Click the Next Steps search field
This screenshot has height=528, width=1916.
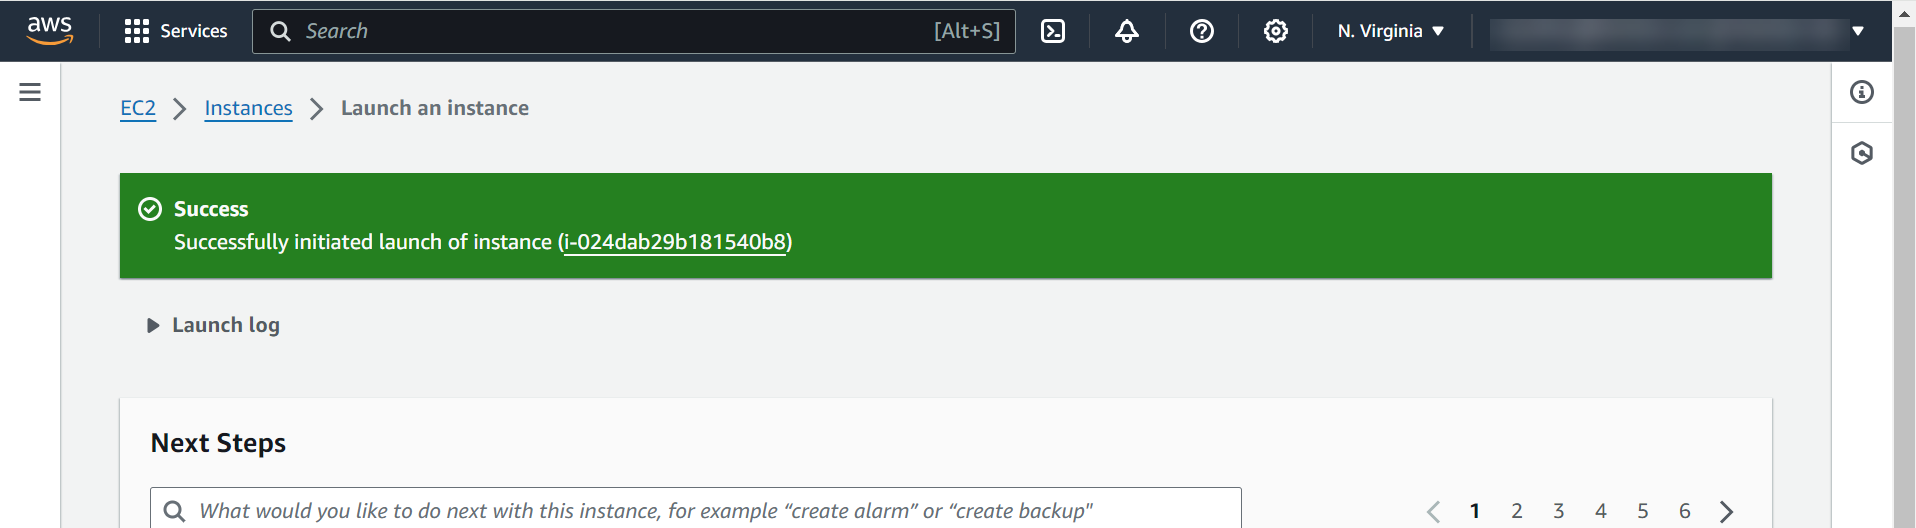[695, 510]
